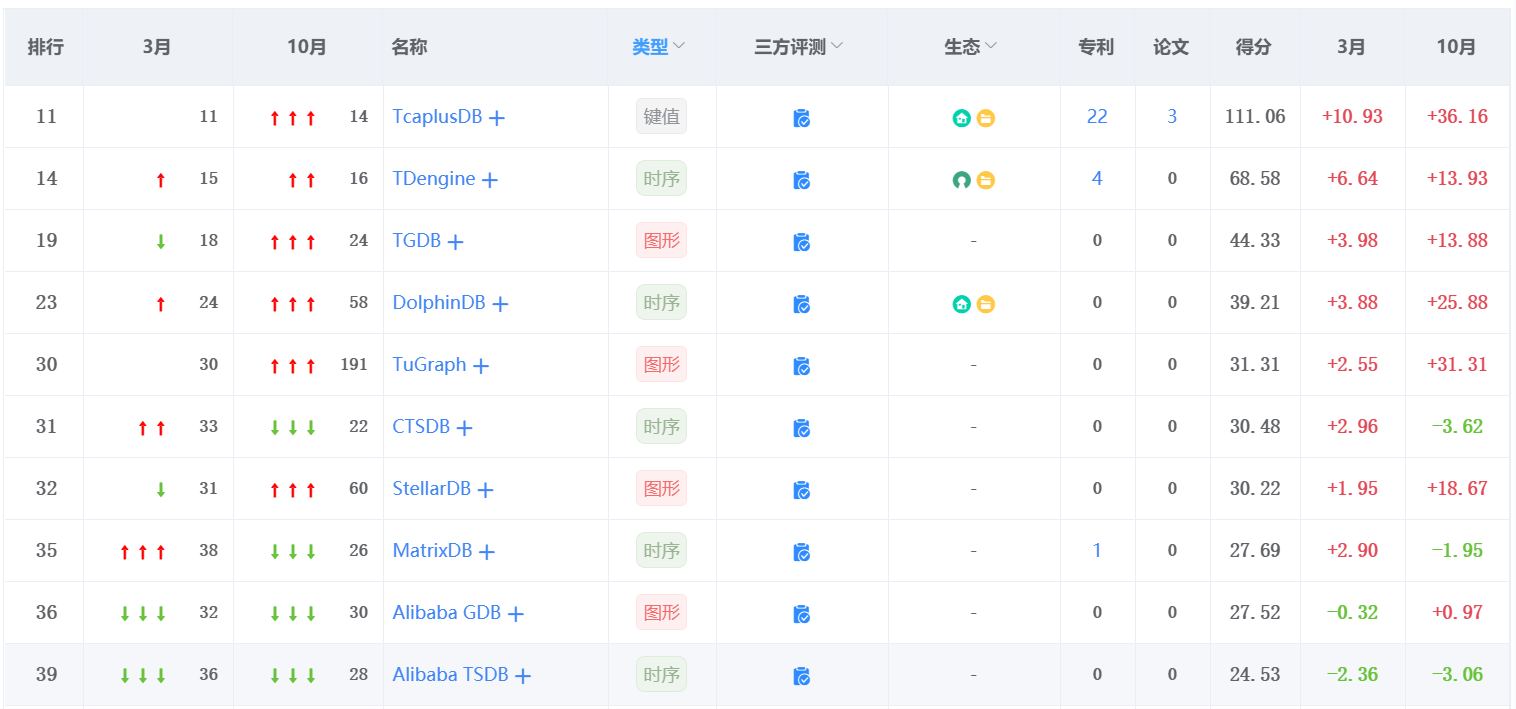Click the evaluation report icon for TuGraph
This screenshot has width=1516, height=709.
click(803, 364)
